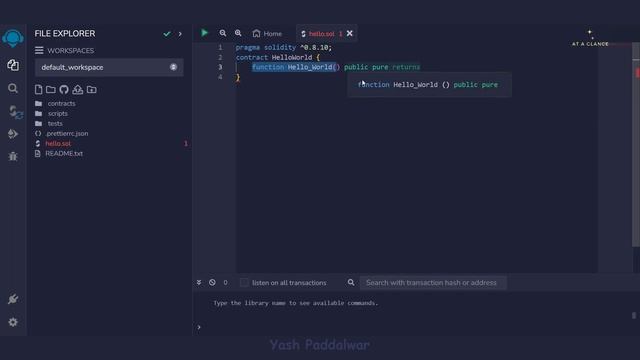Collapse the terminal panel double arrow
This screenshot has width=640, height=360.
click(199, 282)
